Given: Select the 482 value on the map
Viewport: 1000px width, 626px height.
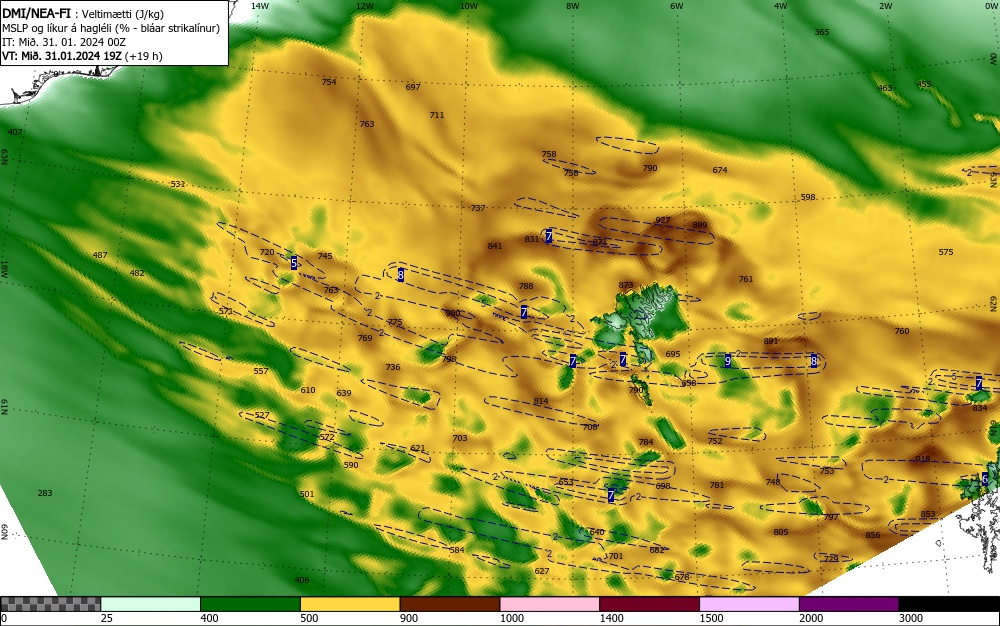Looking at the screenshot, I should click(x=136, y=273).
